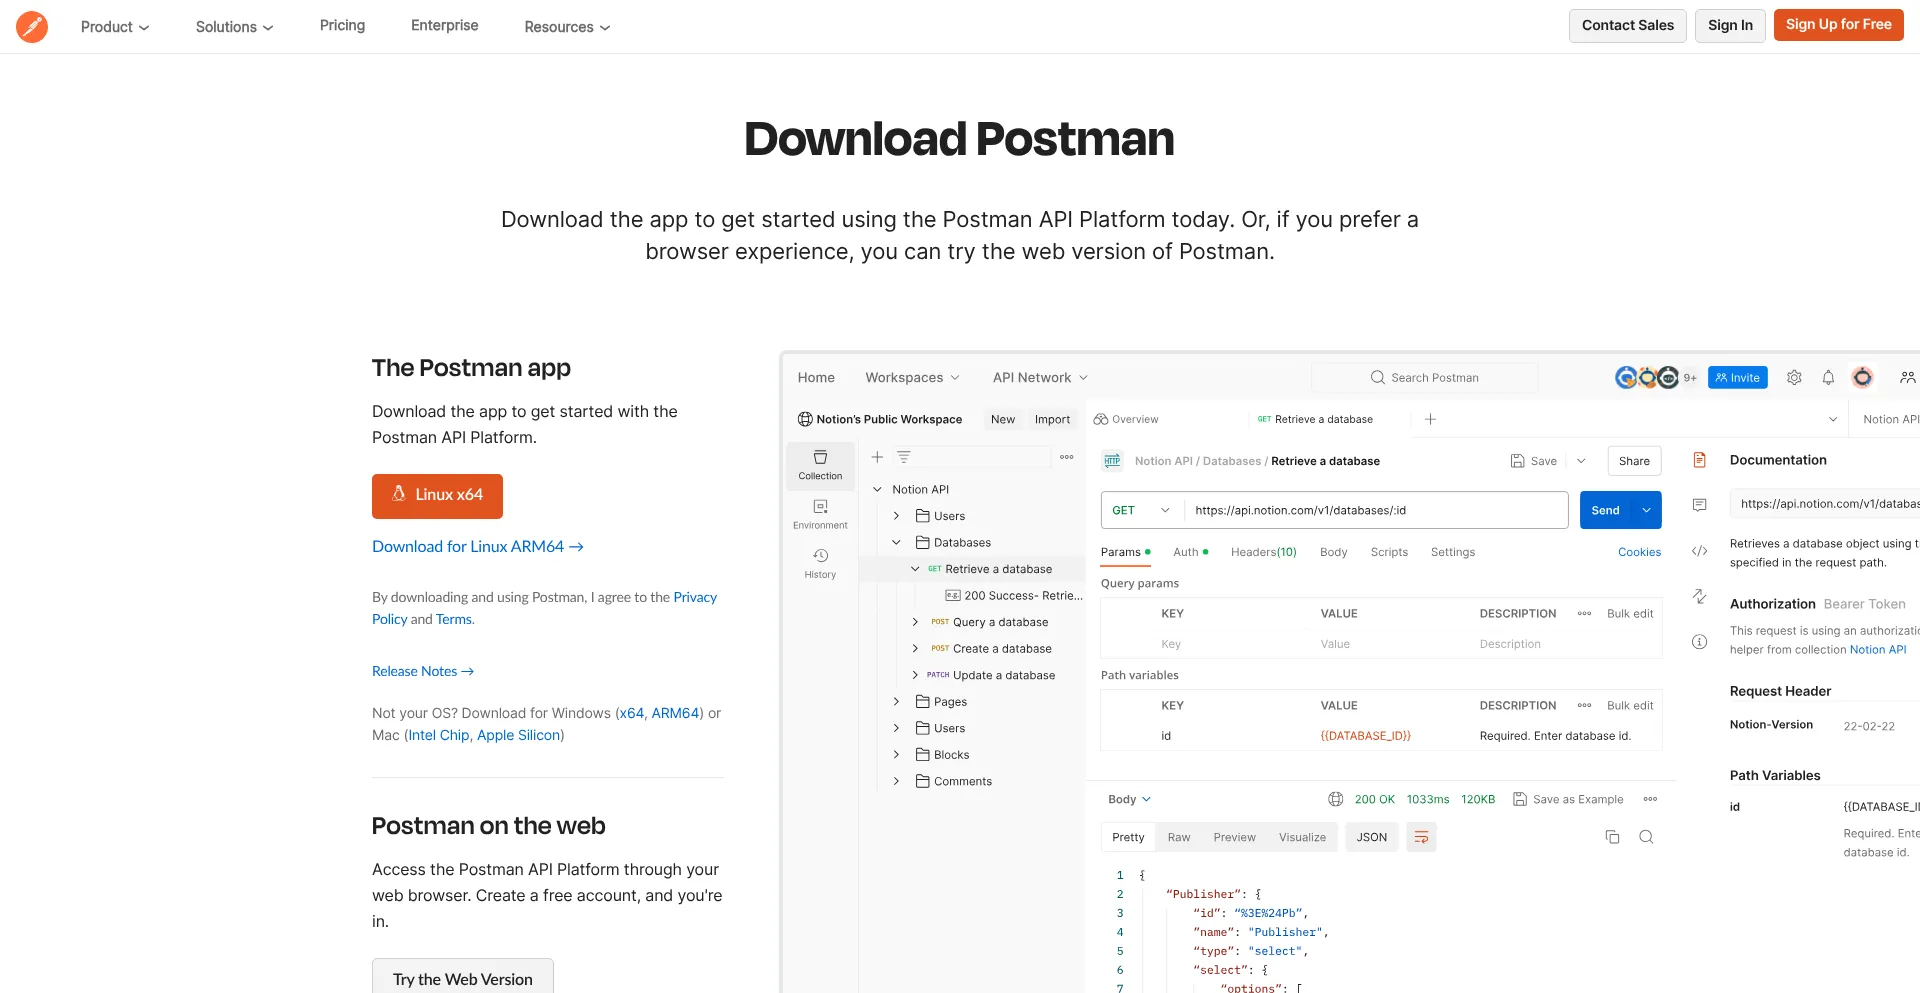1920x993 pixels.
Task: Open the History panel
Action: tap(820, 562)
